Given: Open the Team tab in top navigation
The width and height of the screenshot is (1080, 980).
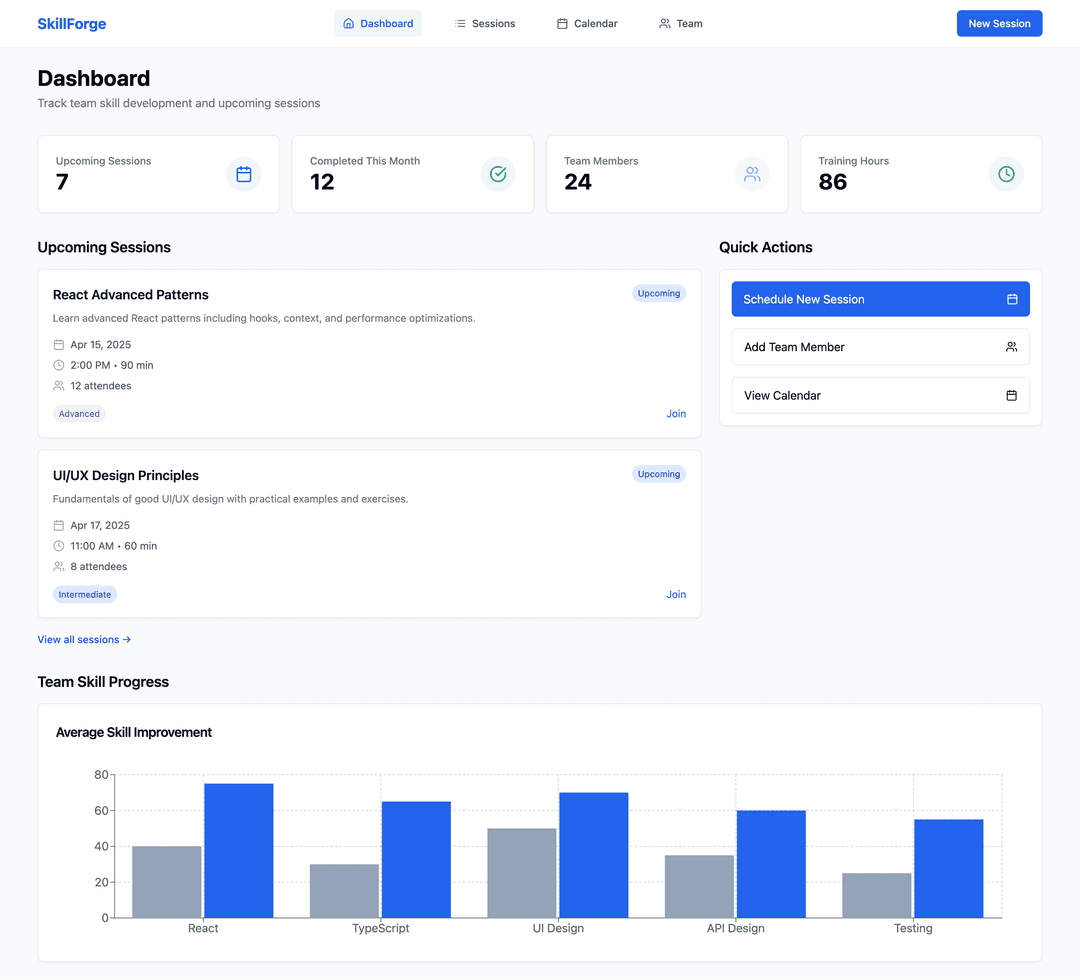Looking at the screenshot, I should [x=680, y=24].
